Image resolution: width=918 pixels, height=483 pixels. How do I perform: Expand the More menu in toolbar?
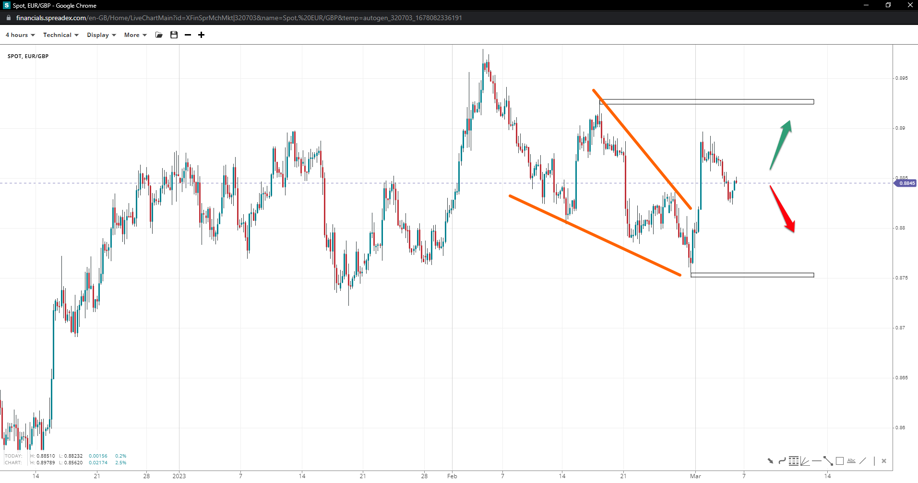pyautogui.click(x=135, y=35)
